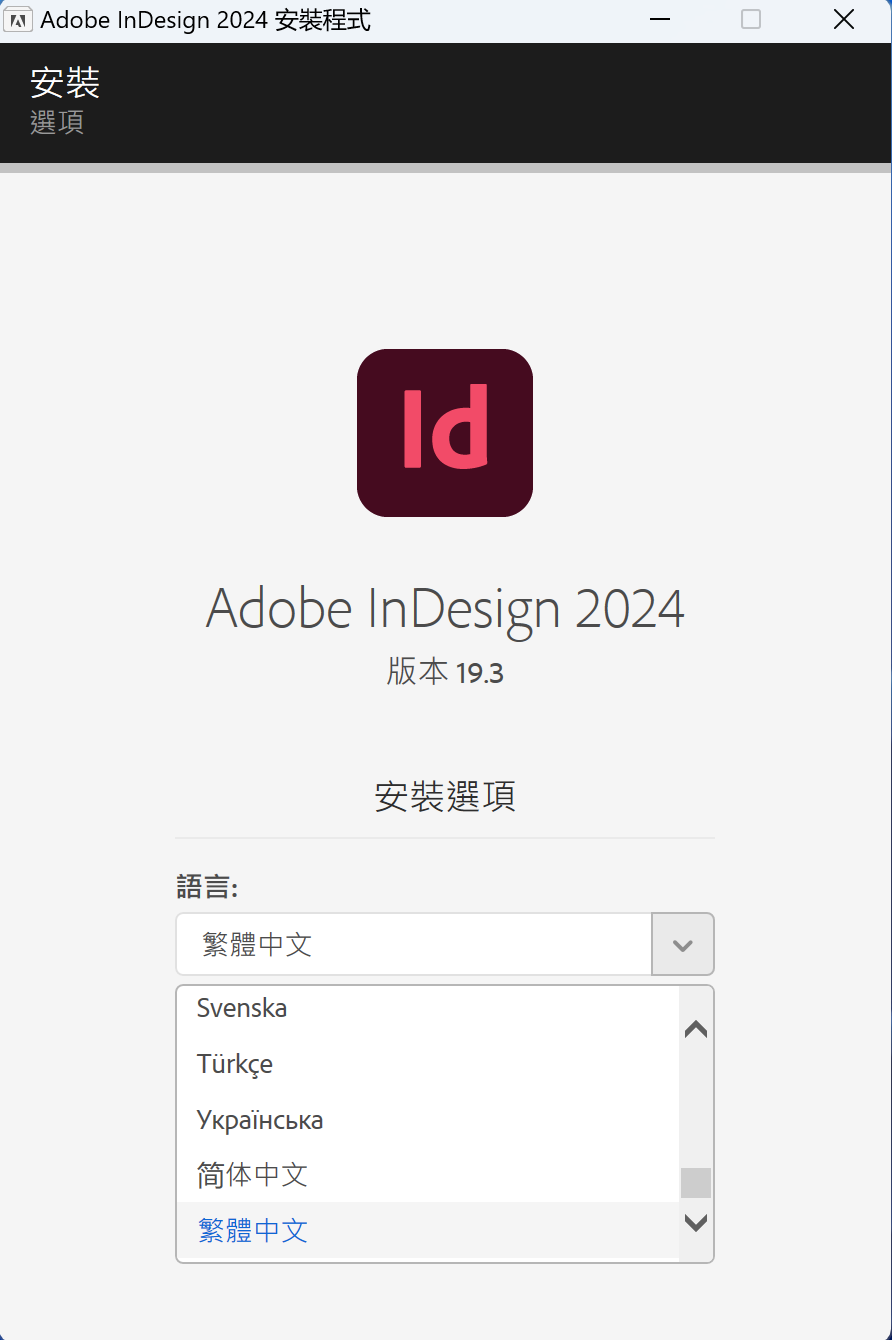The width and height of the screenshot is (892, 1340).
Task: Select Svenska from the language list
Action: (242, 1008)
